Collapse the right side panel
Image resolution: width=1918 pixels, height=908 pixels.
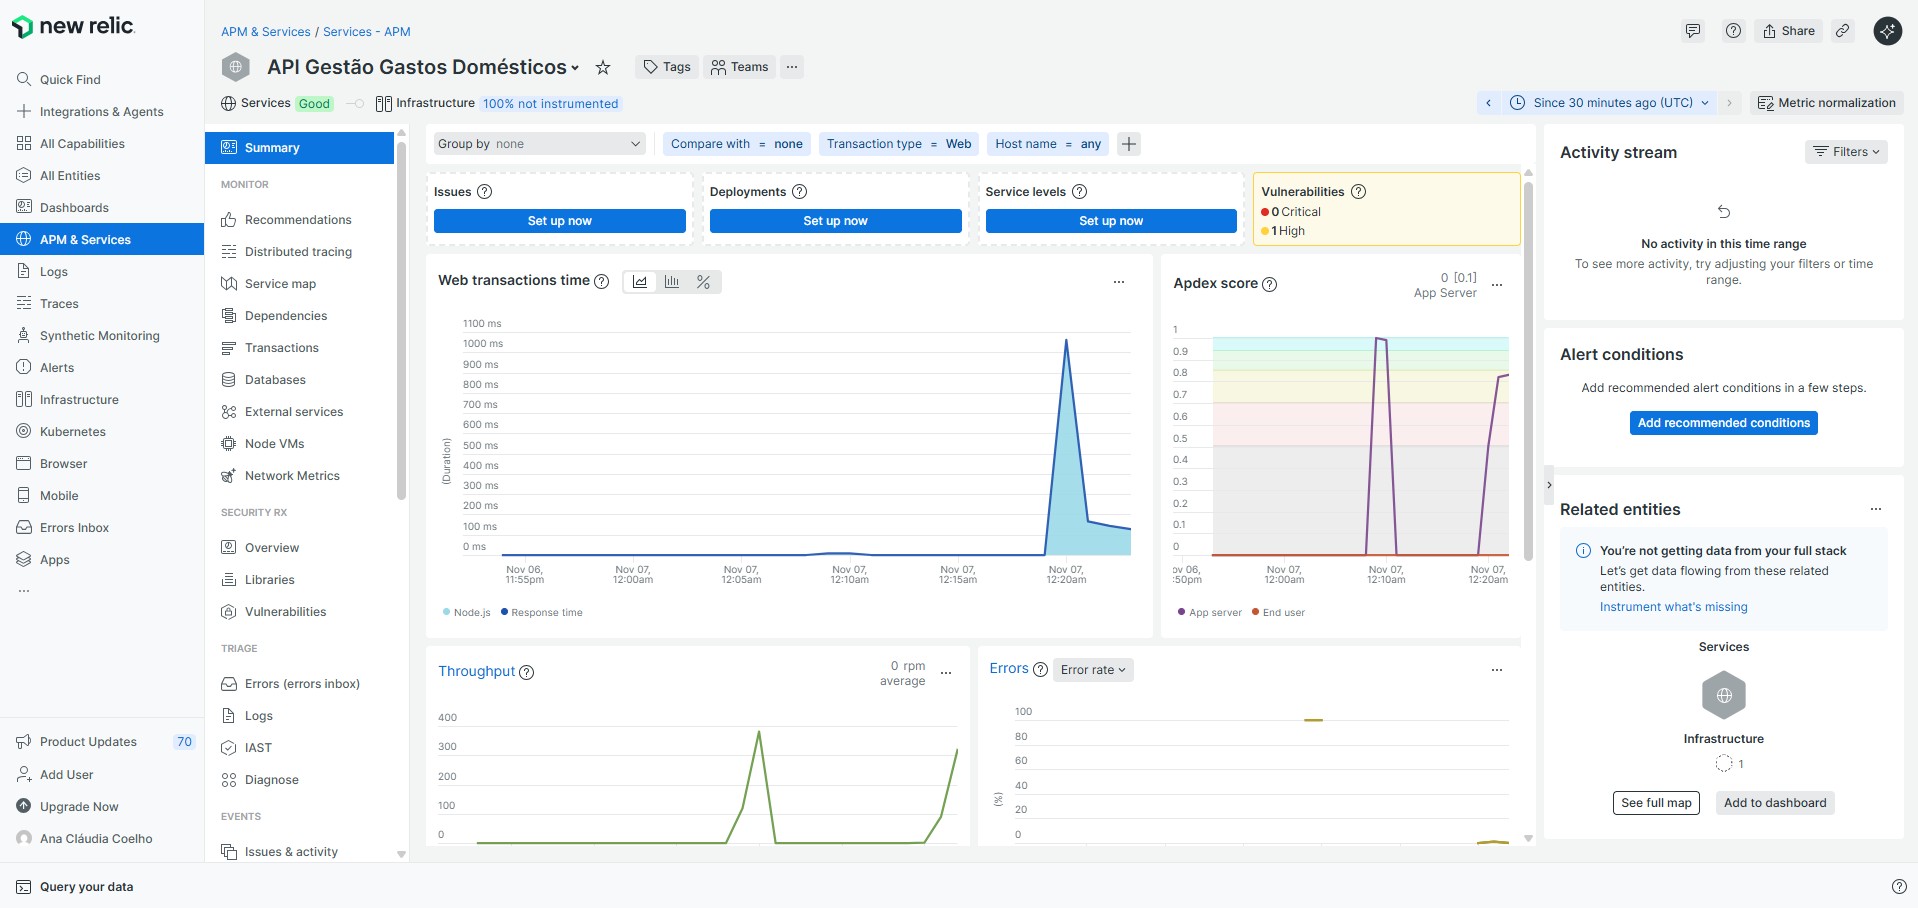click(1549, 485)
